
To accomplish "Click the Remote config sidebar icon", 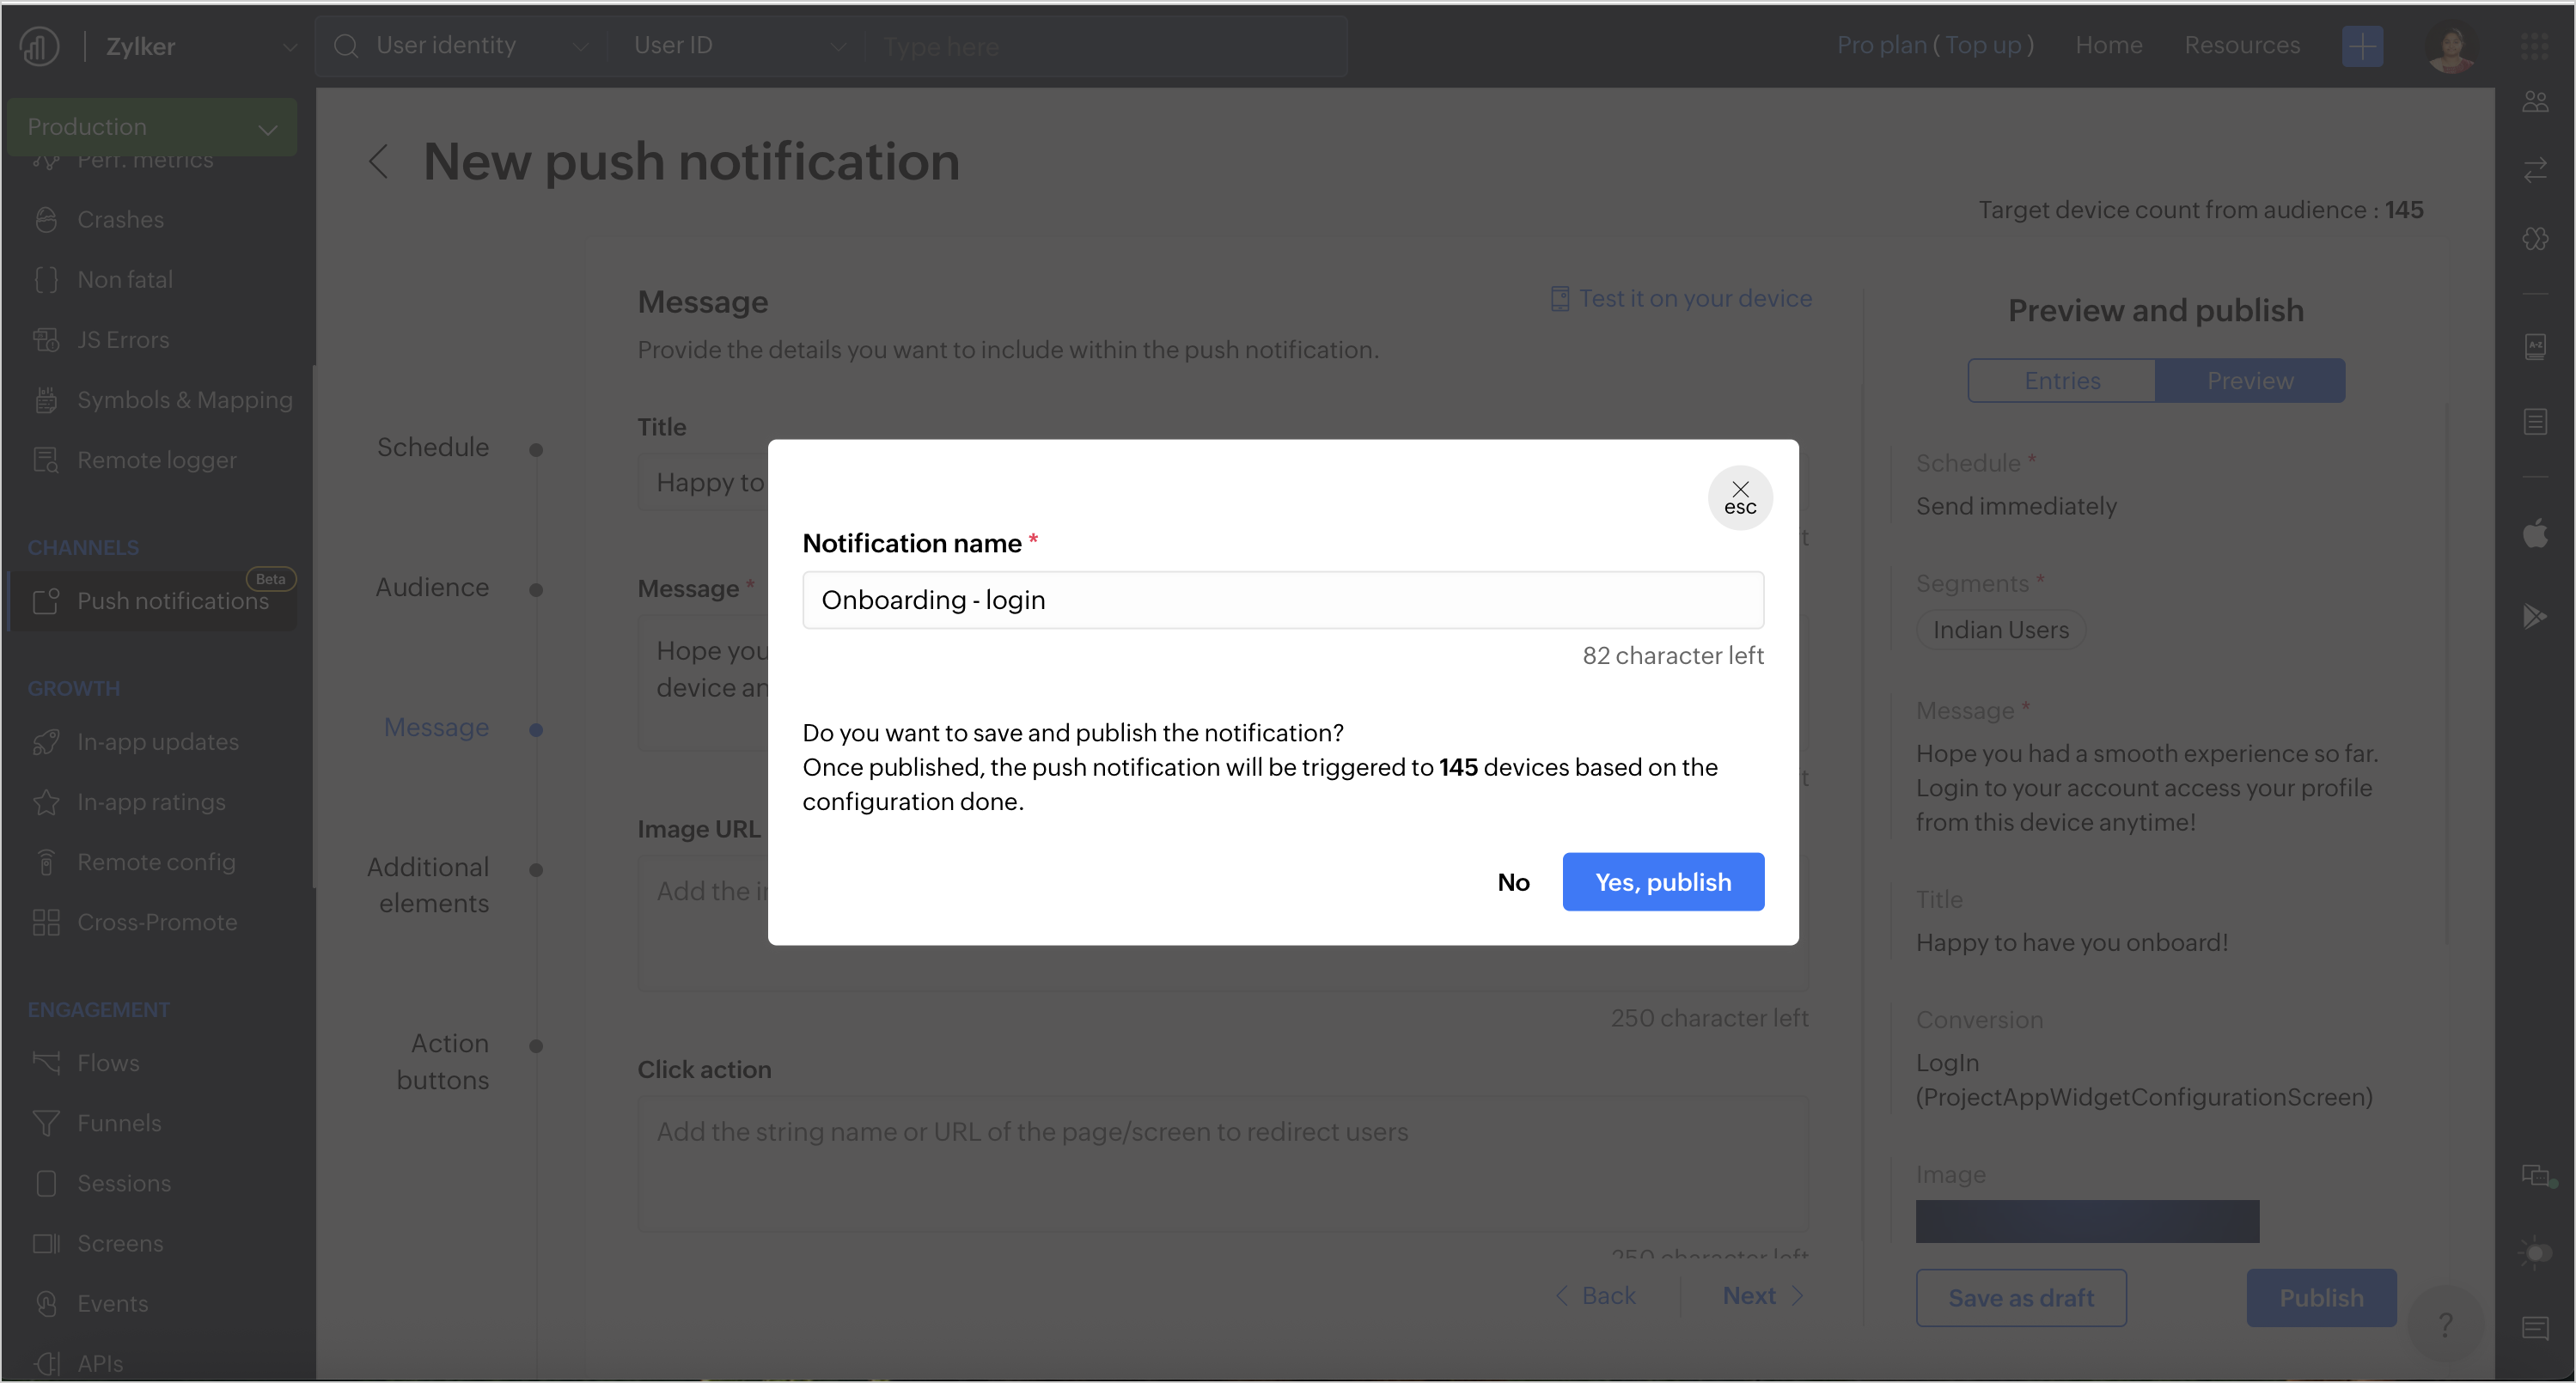I will 45,862.
